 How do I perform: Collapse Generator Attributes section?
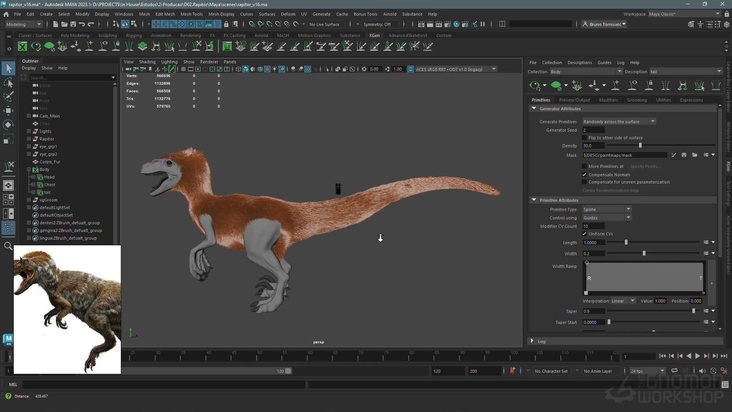(534, 108)
